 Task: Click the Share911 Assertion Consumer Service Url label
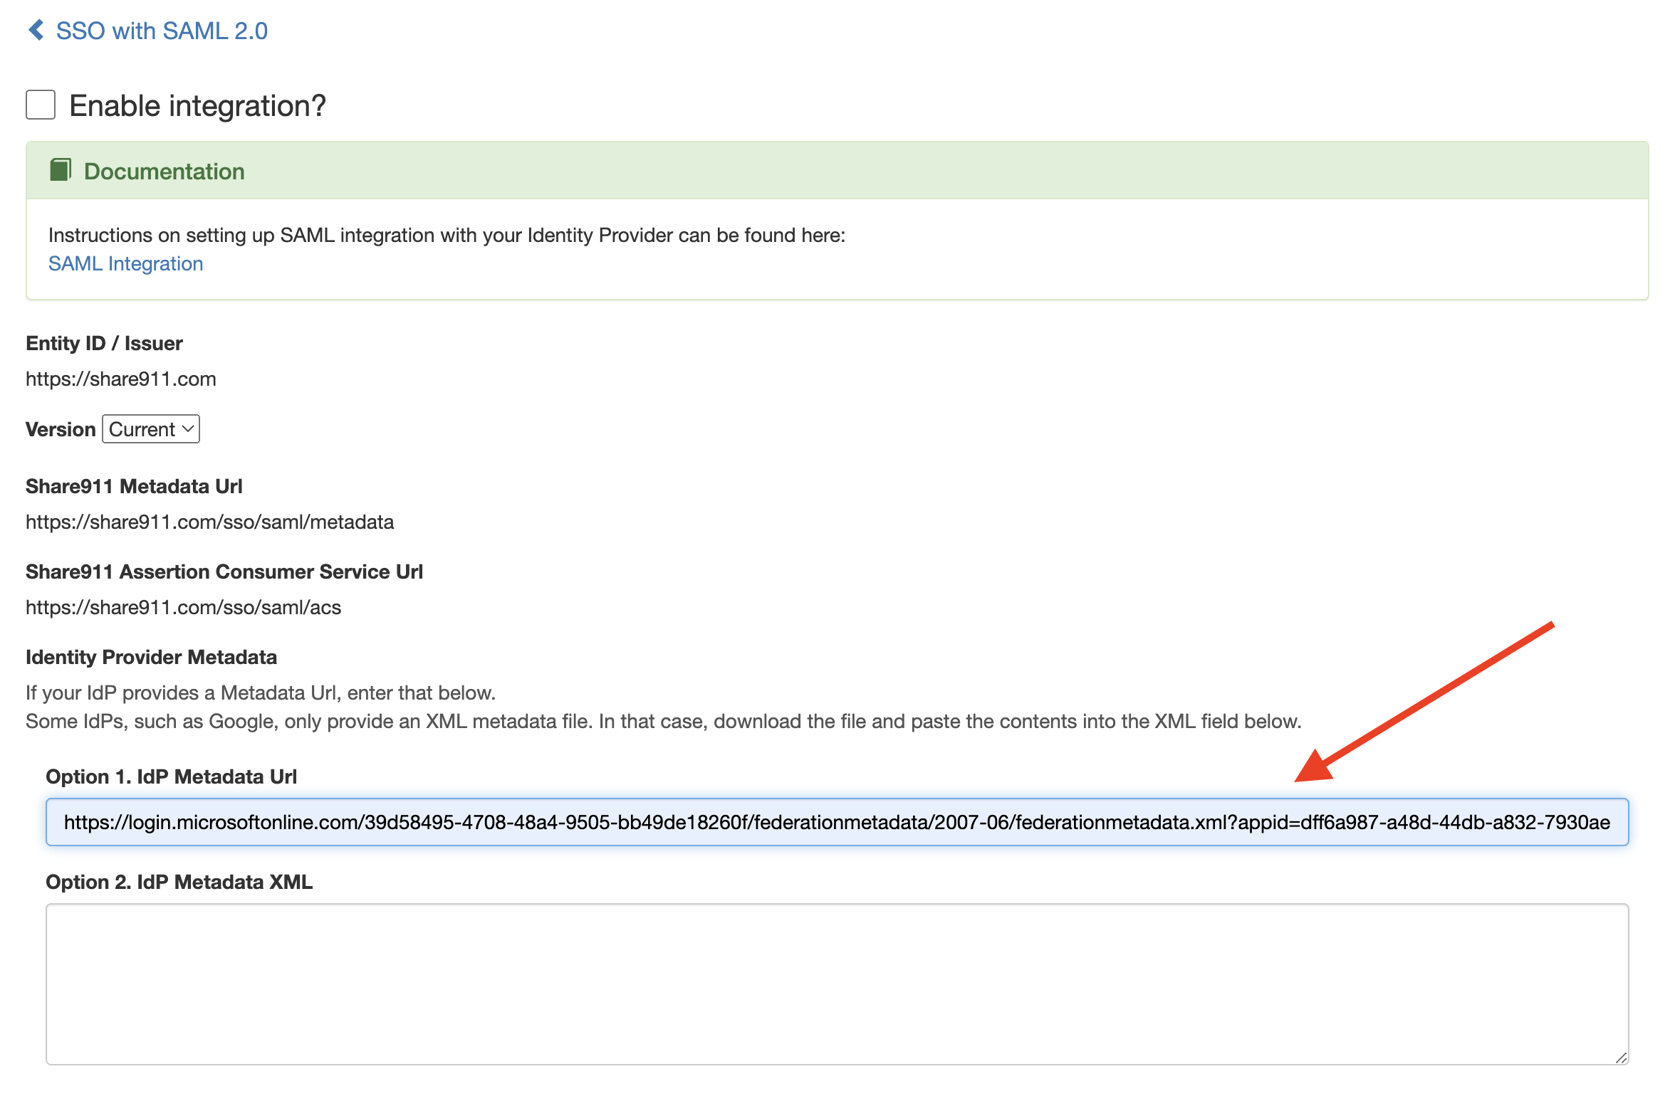pos(224,572)
